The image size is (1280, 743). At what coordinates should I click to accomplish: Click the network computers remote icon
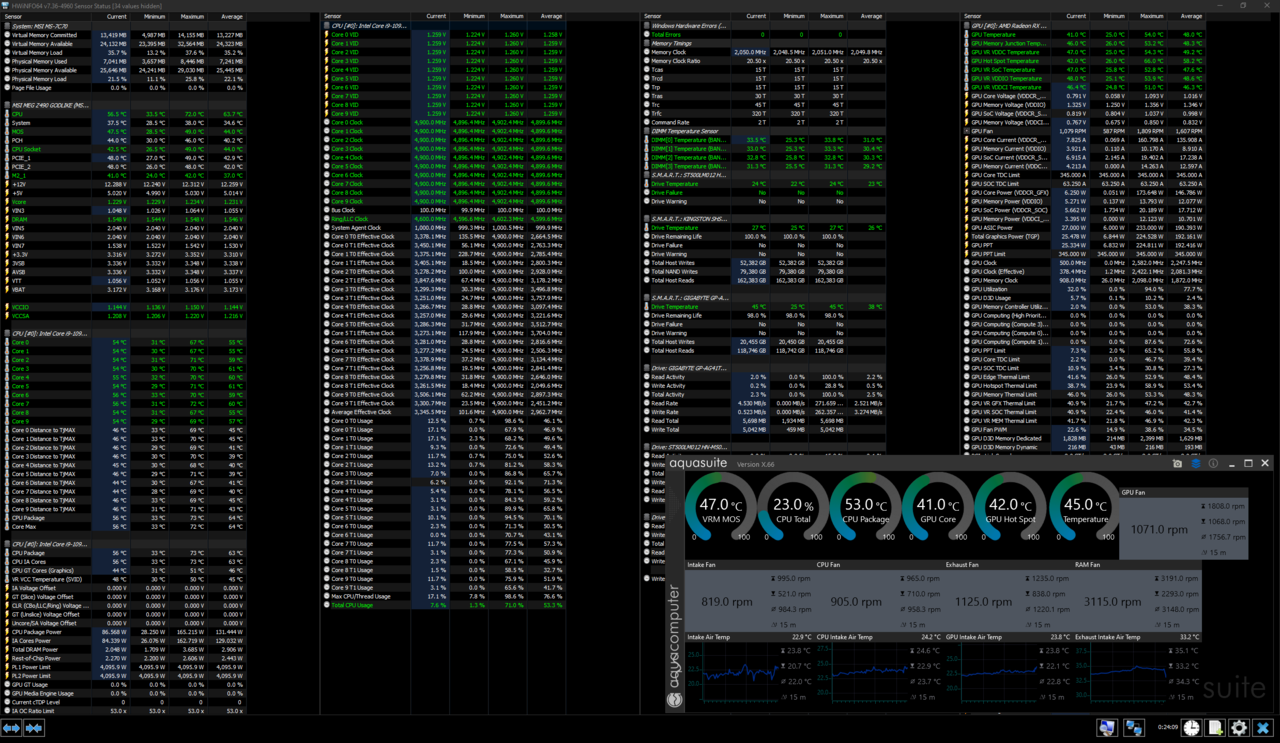(1133, 728)
